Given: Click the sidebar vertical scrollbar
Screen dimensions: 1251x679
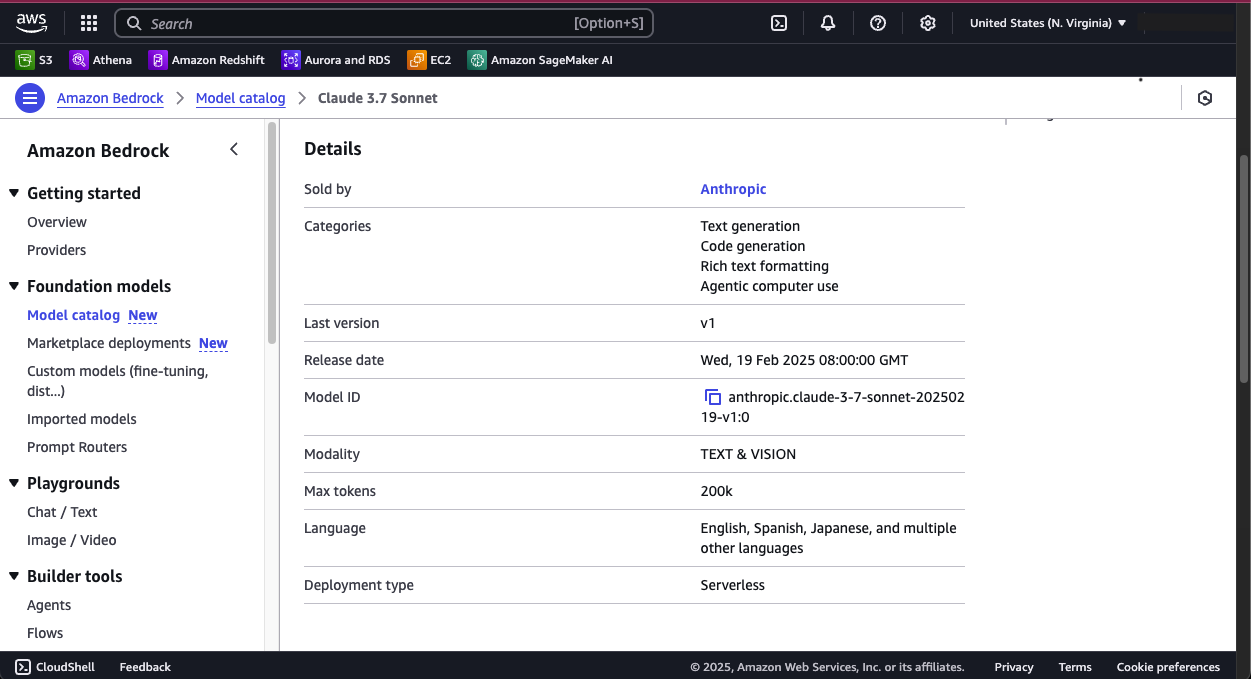Looking at the screenshot, I should coord(272,233).
